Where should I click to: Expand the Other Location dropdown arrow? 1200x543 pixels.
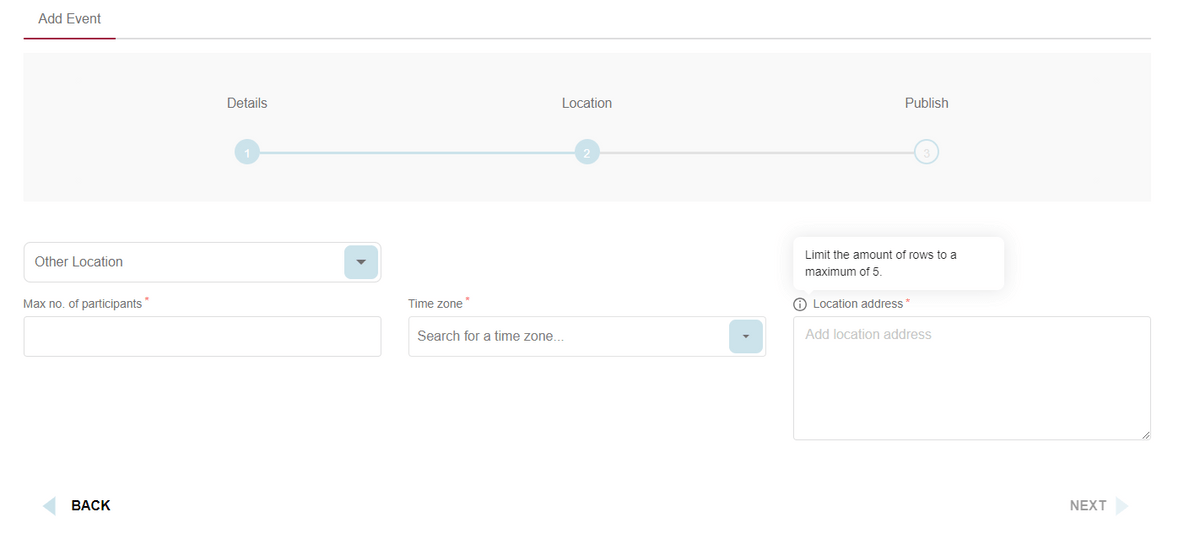[x=361, y=262]
